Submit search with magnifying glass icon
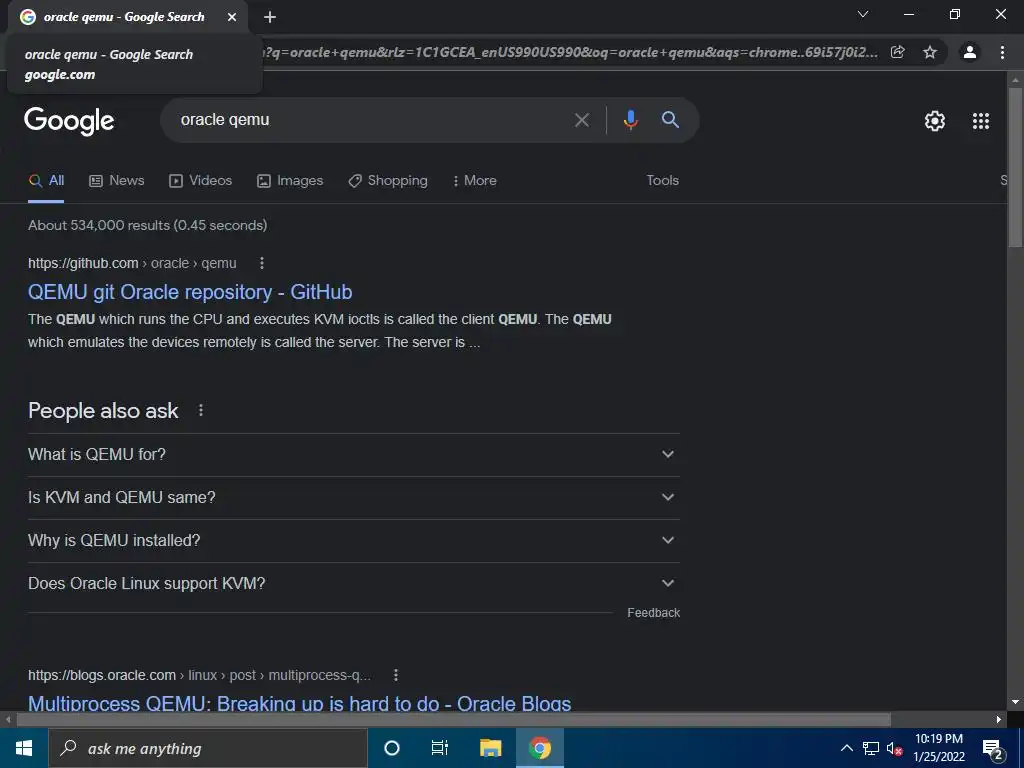The image size is (1024, 768). [x=670, y=120]
